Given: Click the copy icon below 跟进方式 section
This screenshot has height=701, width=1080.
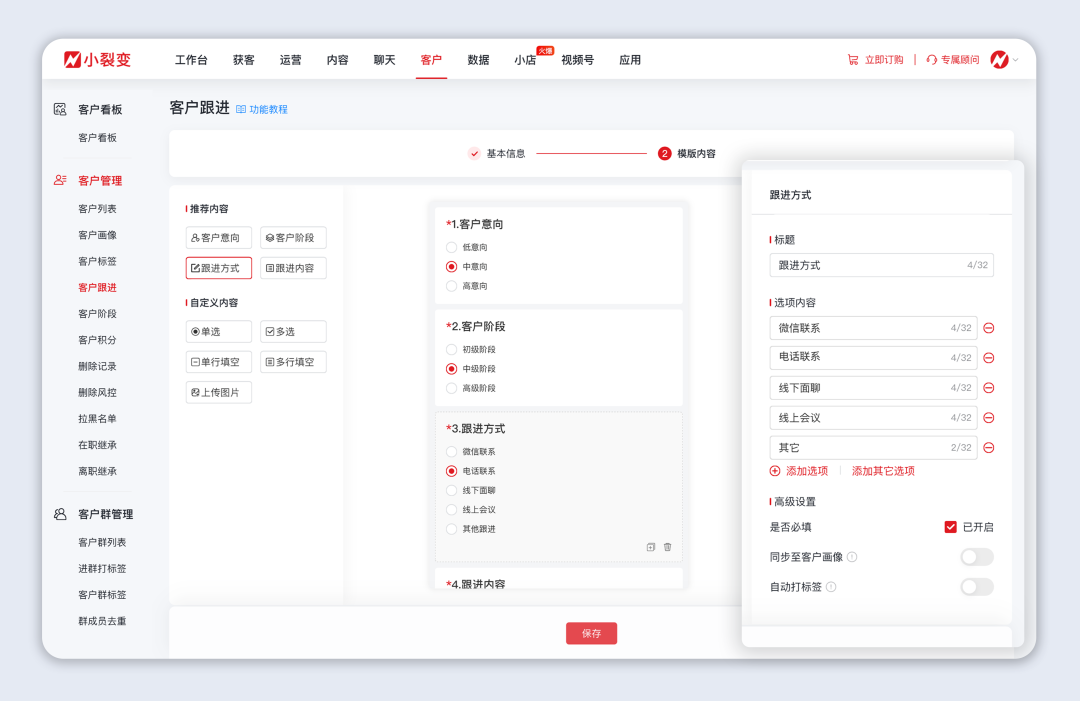Looking at the screenshot, I should pos(649,547).
